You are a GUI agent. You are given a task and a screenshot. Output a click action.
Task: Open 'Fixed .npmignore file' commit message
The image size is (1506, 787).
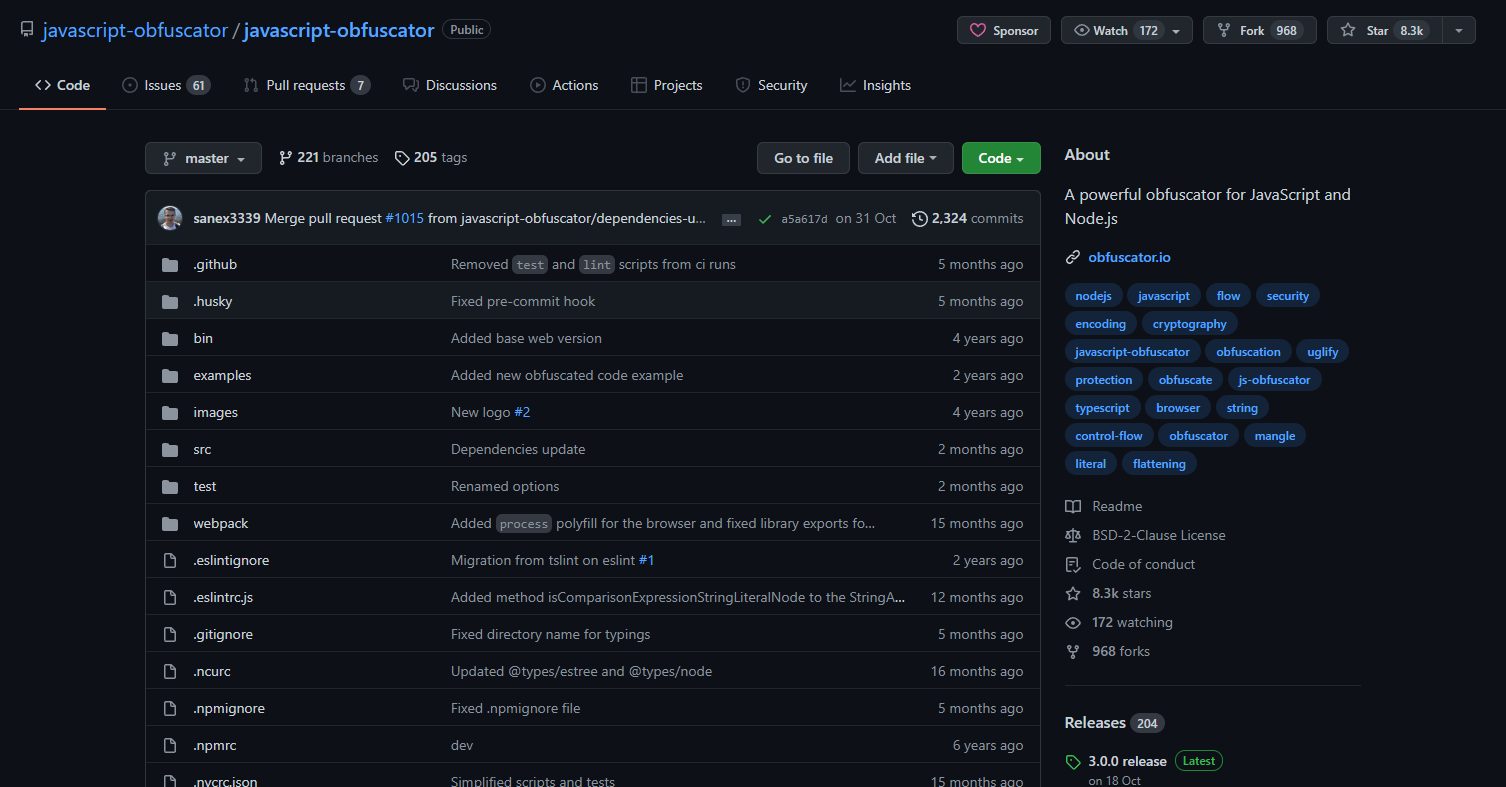click(x=515, y=708)
